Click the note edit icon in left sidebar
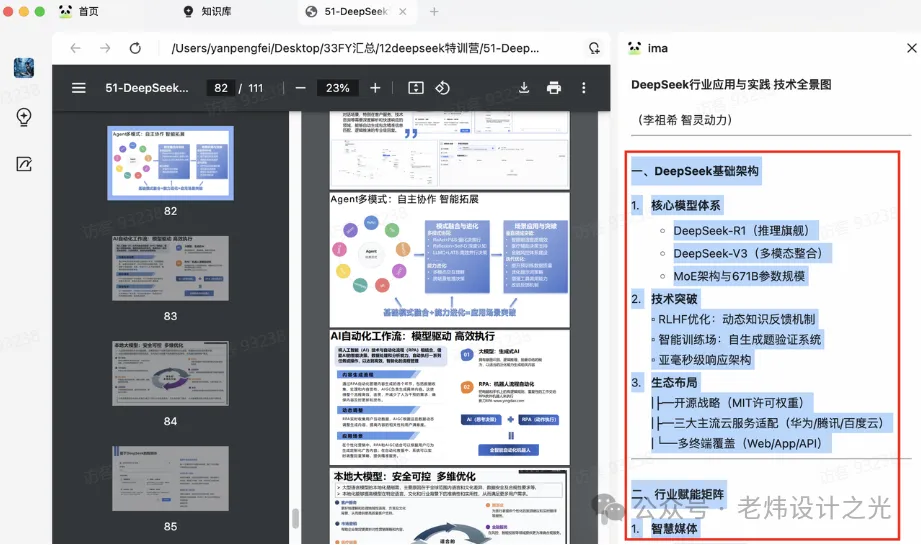Image resolution: width=921 pixels, height=545 pixels. pyautogui.click(x=23, y=164)
